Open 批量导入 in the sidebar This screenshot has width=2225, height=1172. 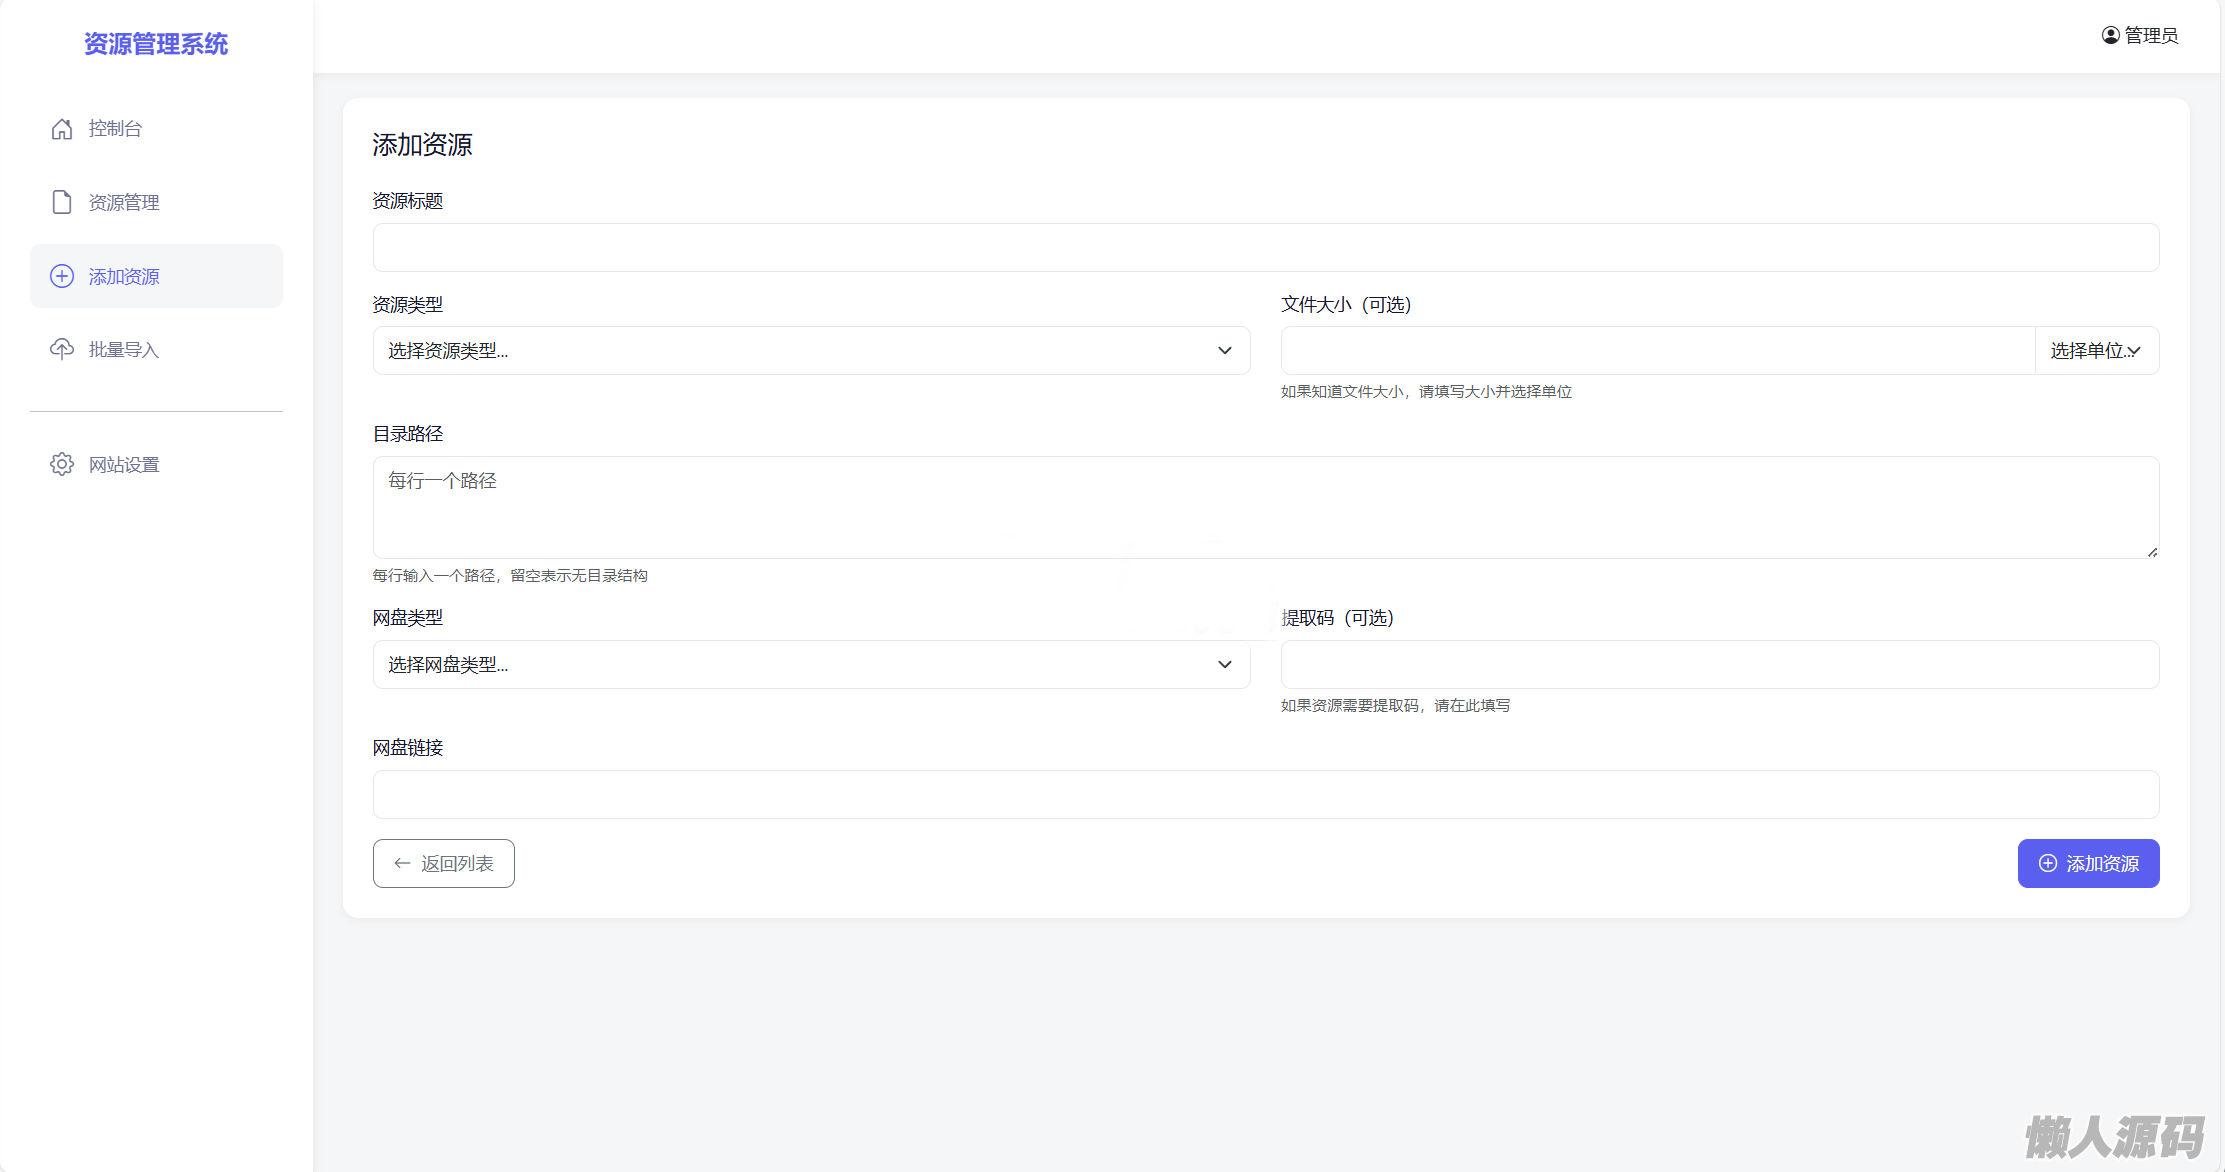tap(124, 349)
